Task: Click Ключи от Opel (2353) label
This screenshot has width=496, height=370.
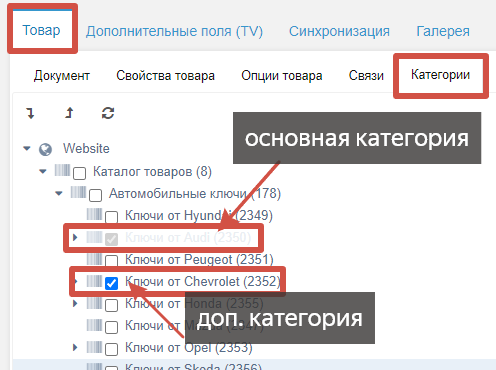Action: click(x=189, y=348)
